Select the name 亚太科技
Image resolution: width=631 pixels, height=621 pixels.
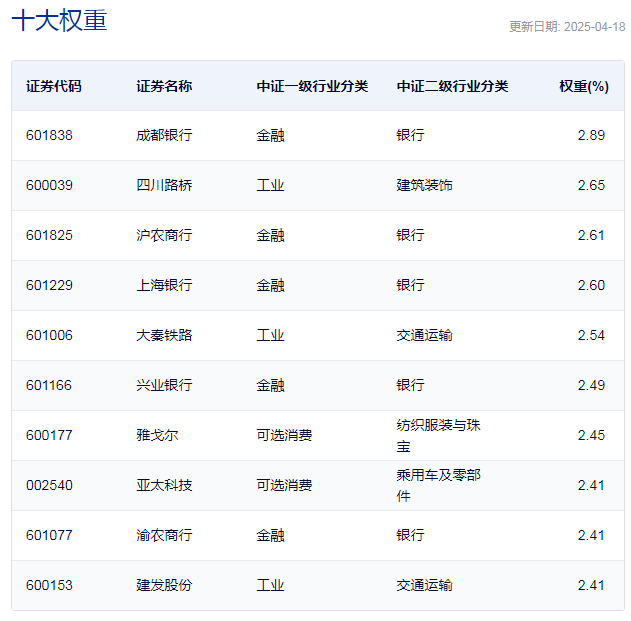pyautogui.click(x=164, y=485)
